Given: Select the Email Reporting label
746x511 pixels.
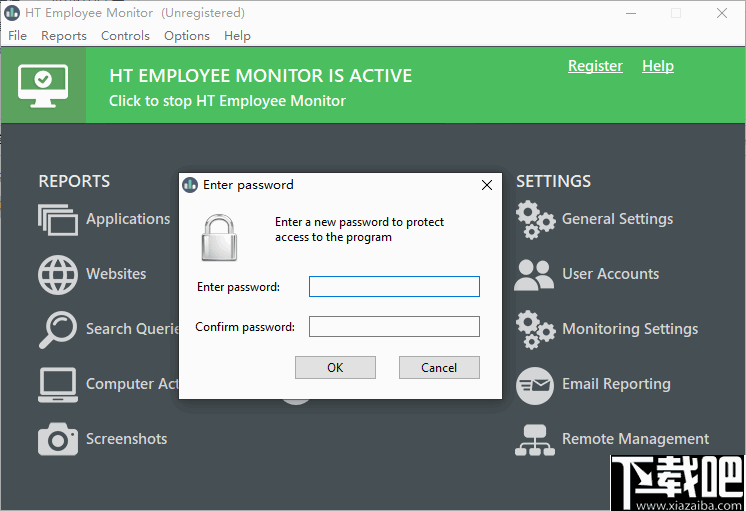Looking at the screenshot, I should tap(617, 384).
